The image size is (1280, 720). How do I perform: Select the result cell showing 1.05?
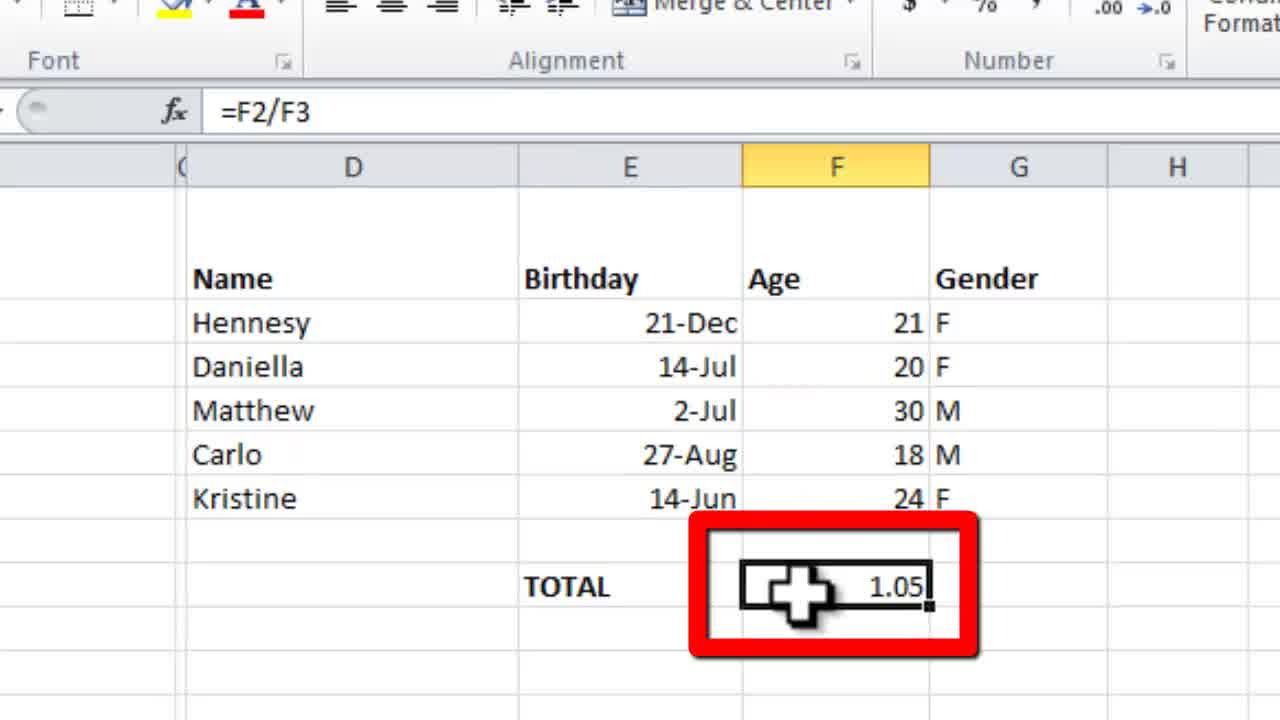tap(836, 586)
